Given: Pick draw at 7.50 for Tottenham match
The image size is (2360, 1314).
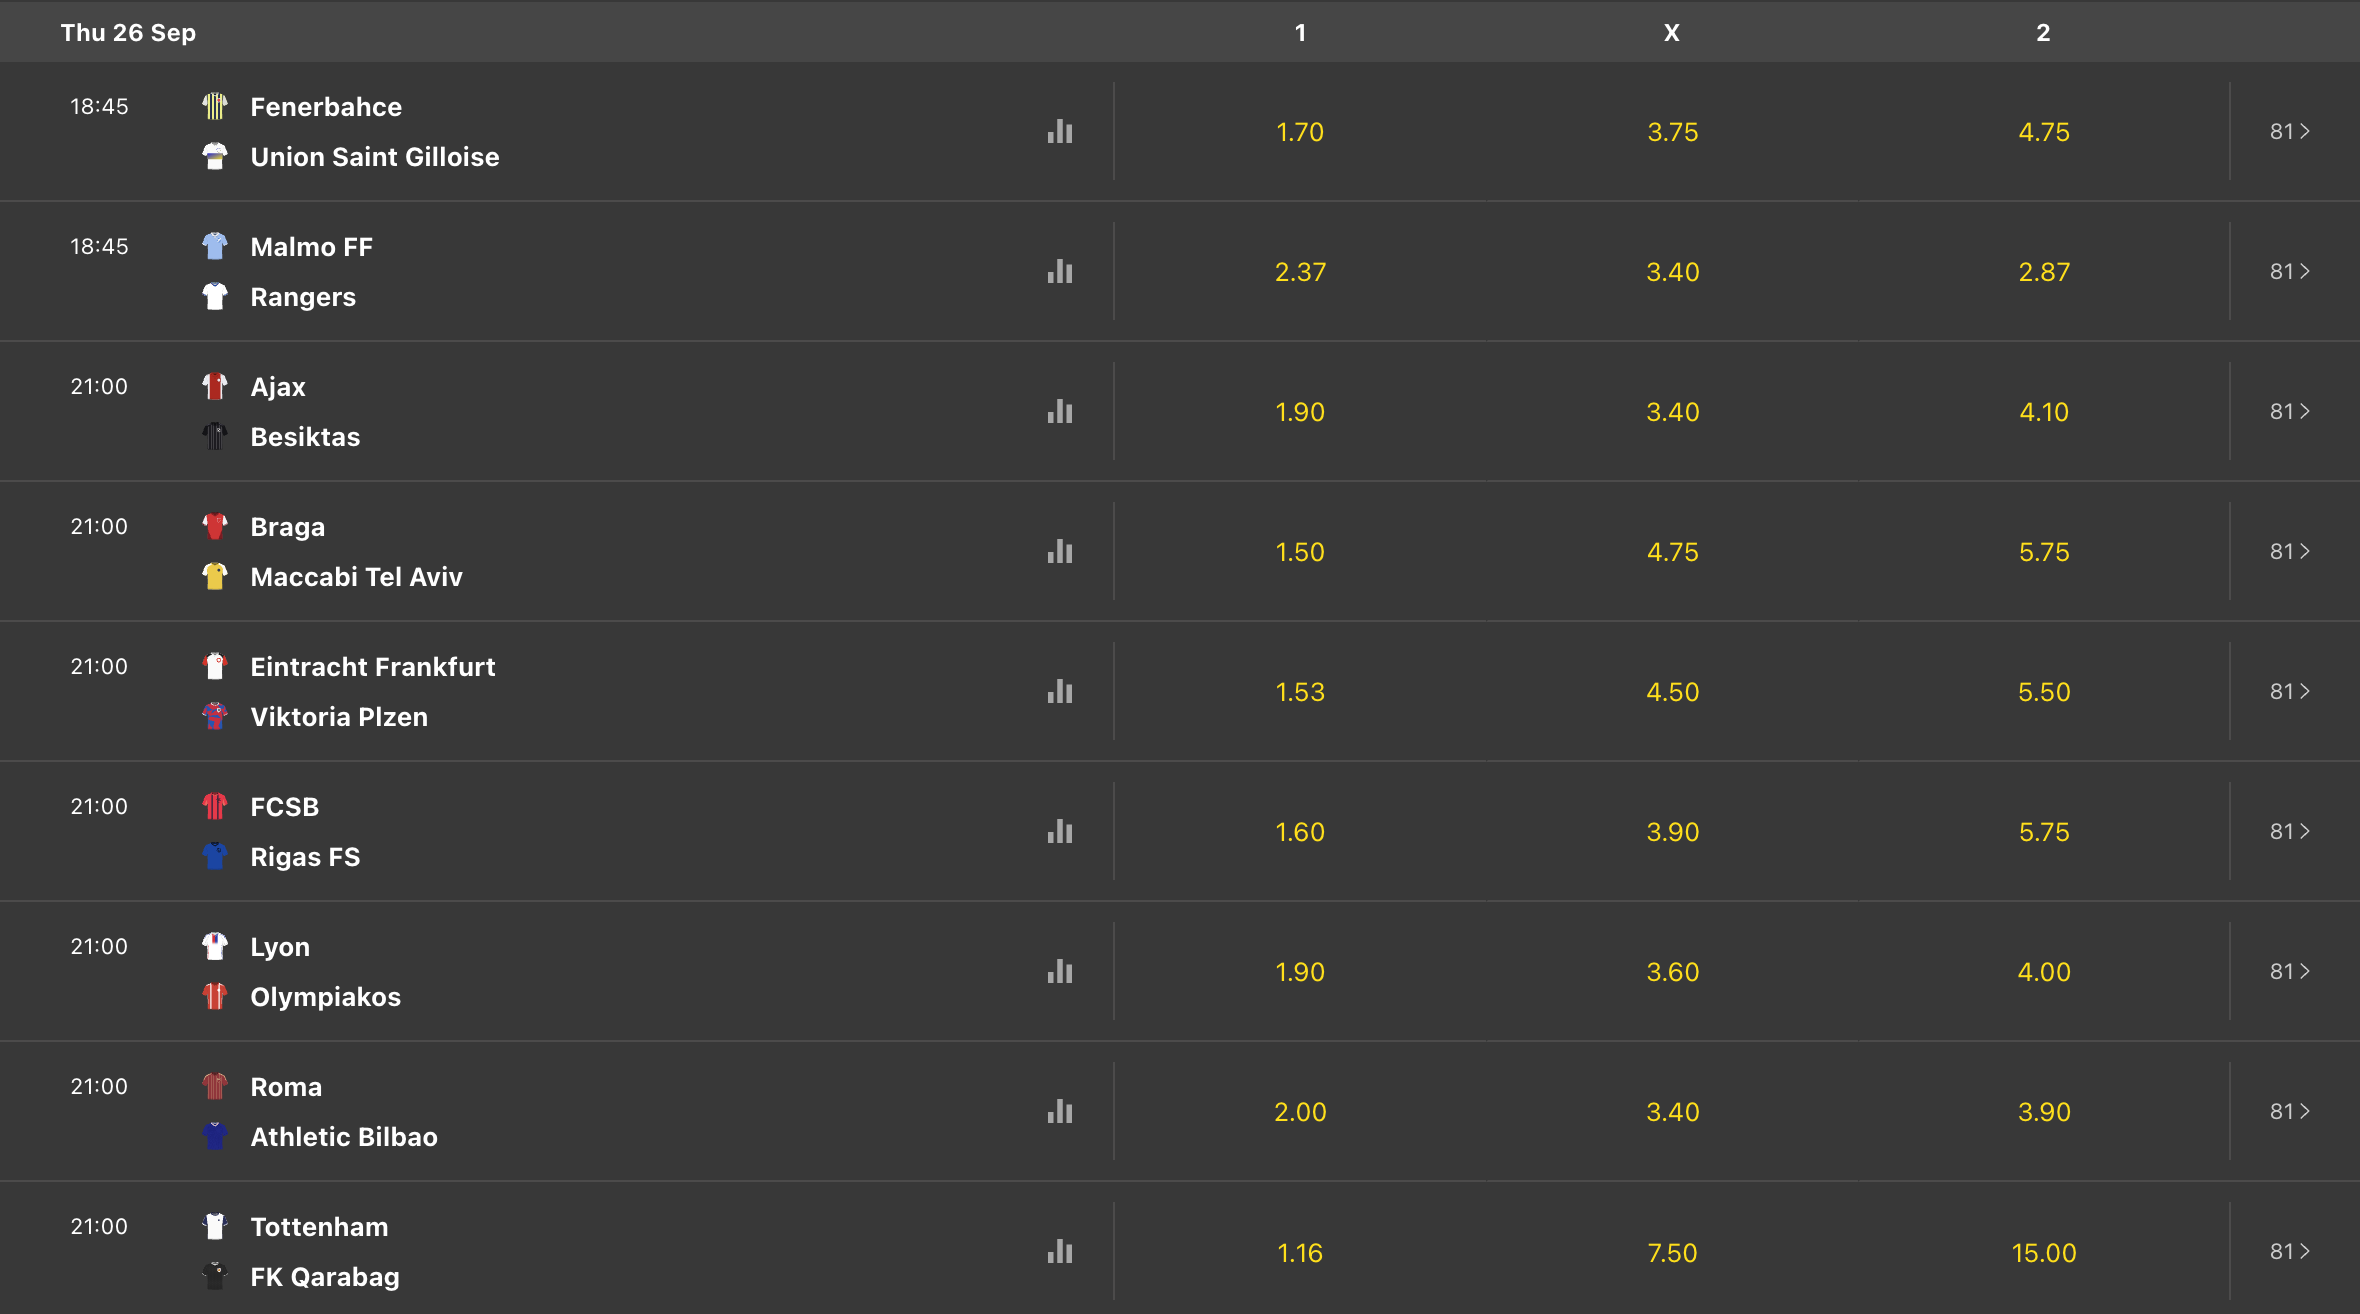Looking at the screenshot, I should [1672, 1252].
